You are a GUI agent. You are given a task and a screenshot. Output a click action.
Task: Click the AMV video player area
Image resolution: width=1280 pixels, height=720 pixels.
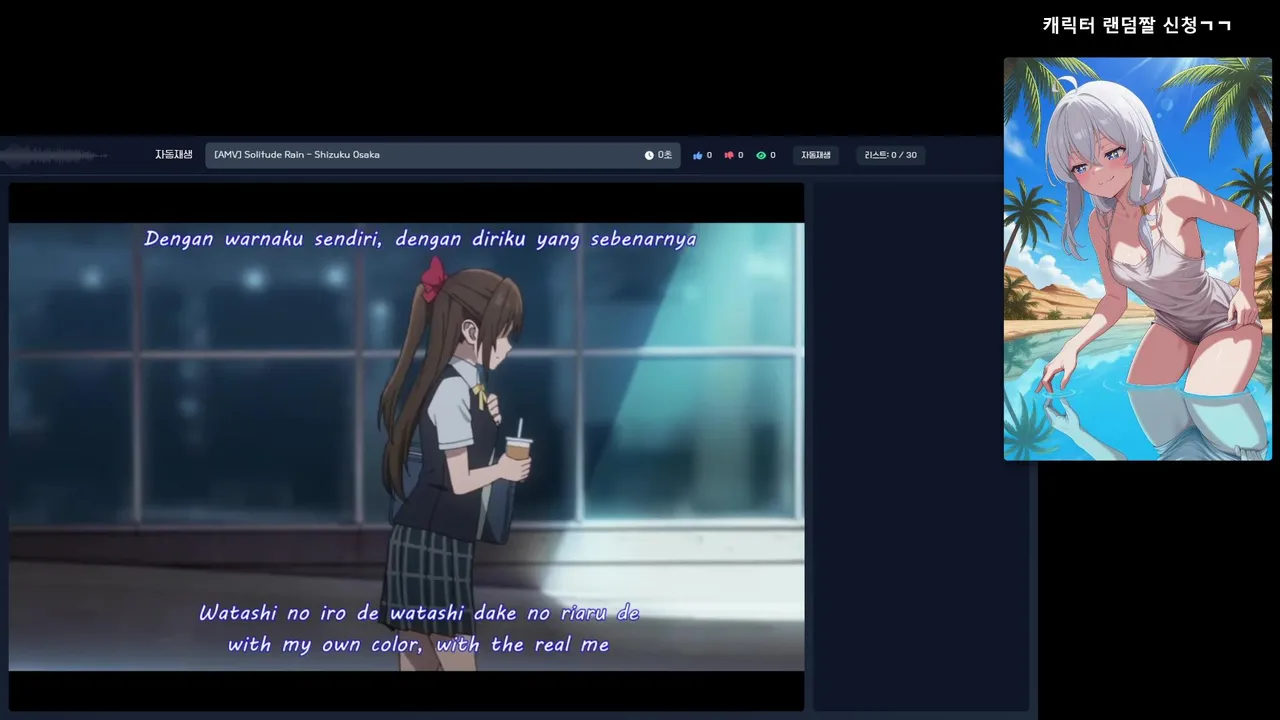tap(406, 446)
